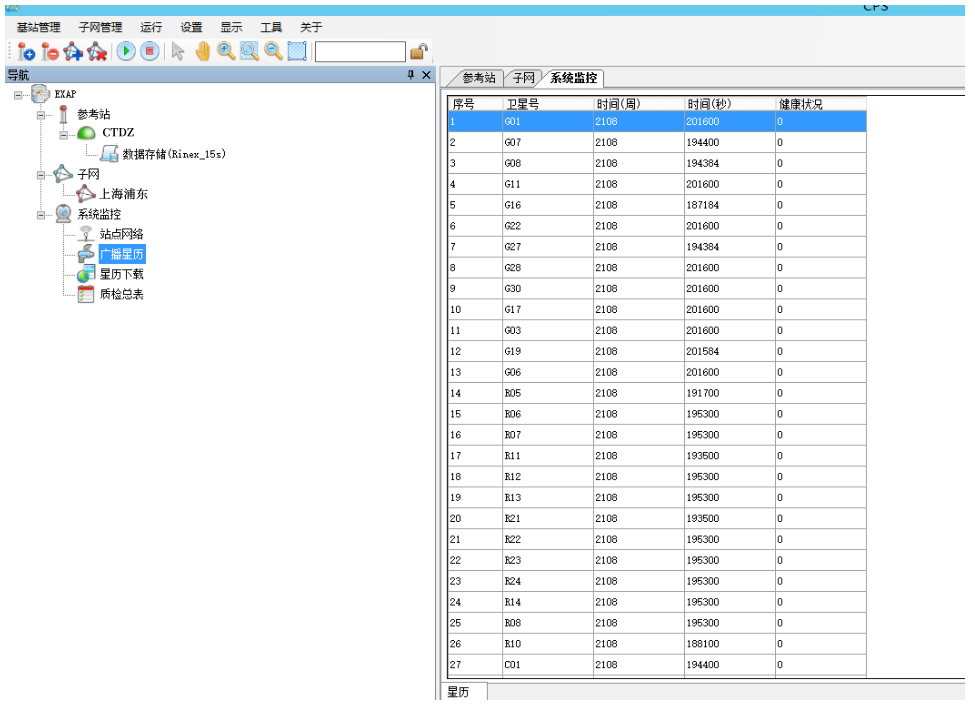
Task: Select the 上海浦东 subnet tree item
Action: click(124, 194)
